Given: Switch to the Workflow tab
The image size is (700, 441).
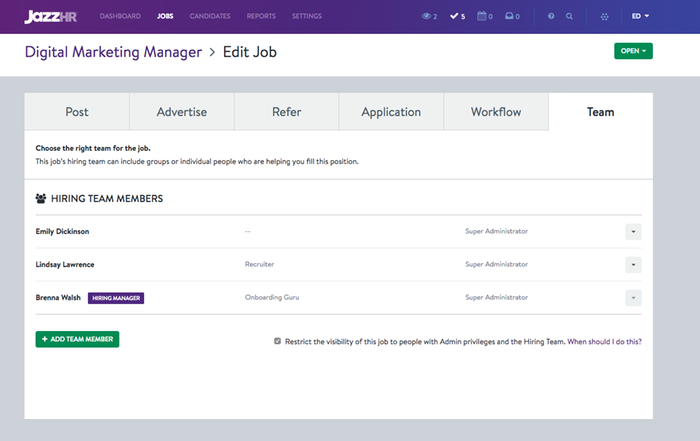Looking at the screenshot, I should [x=496, y=112].
